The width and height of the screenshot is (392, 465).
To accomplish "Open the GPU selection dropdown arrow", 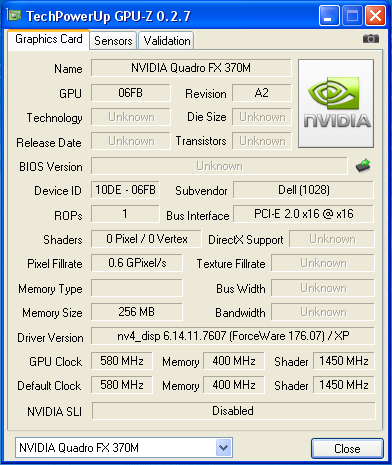I will (x=223, y=448).
